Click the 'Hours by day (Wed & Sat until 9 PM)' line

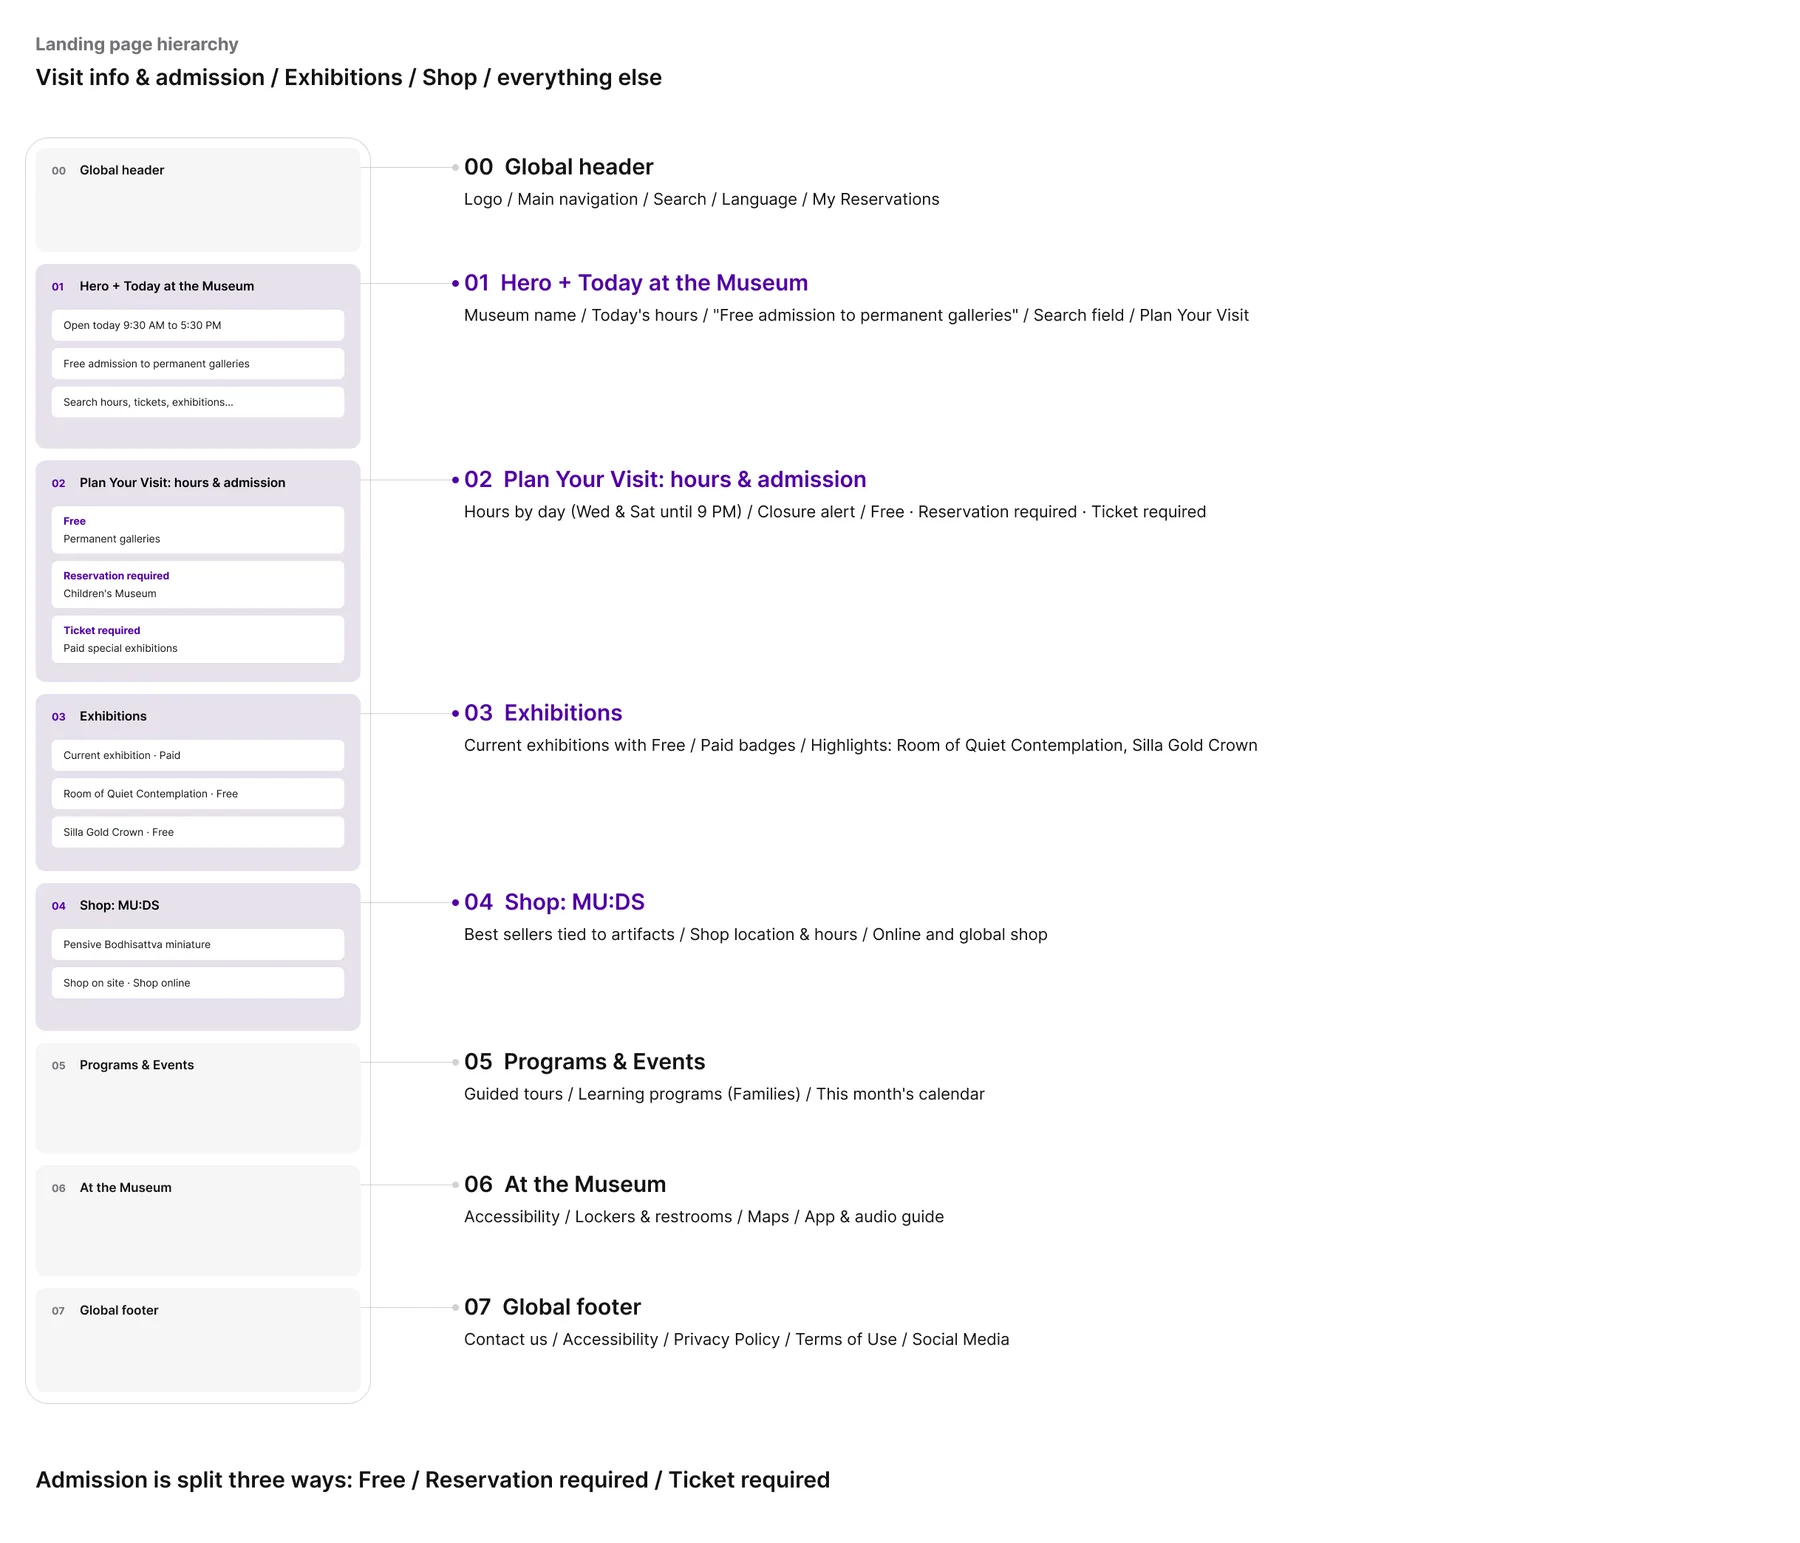(835, 512)
